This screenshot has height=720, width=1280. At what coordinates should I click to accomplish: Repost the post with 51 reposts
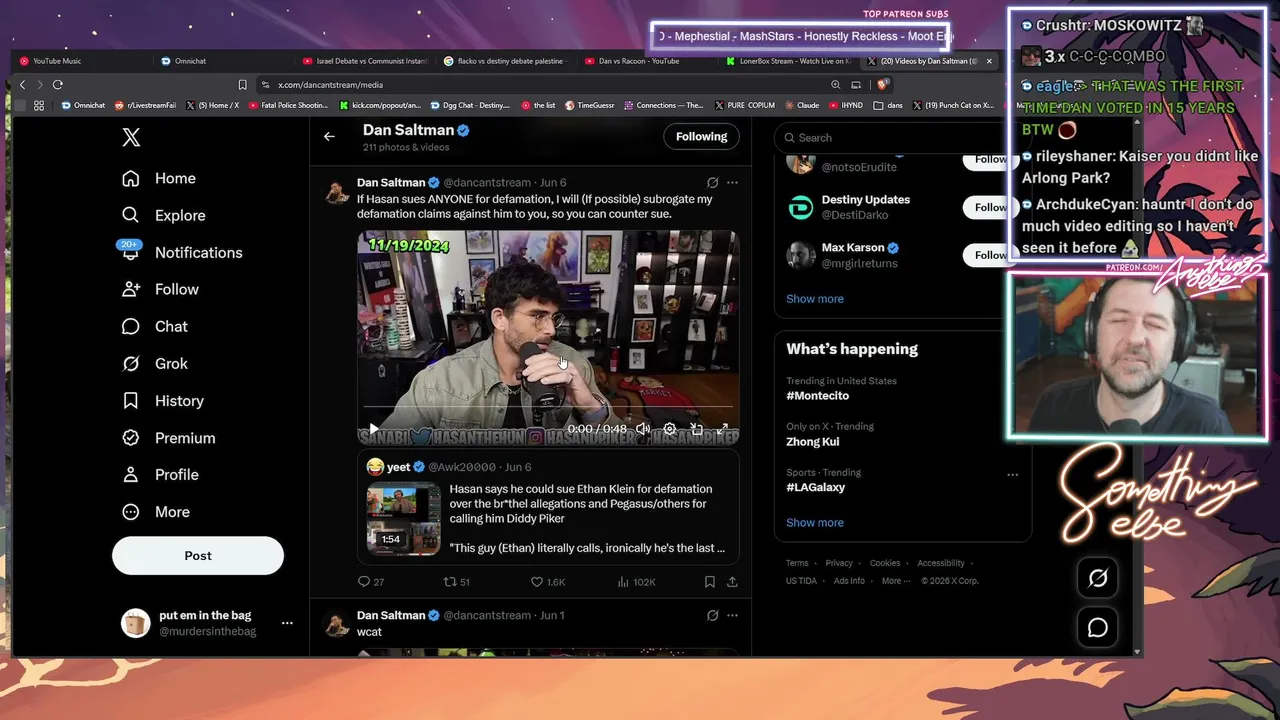(457, 581)
